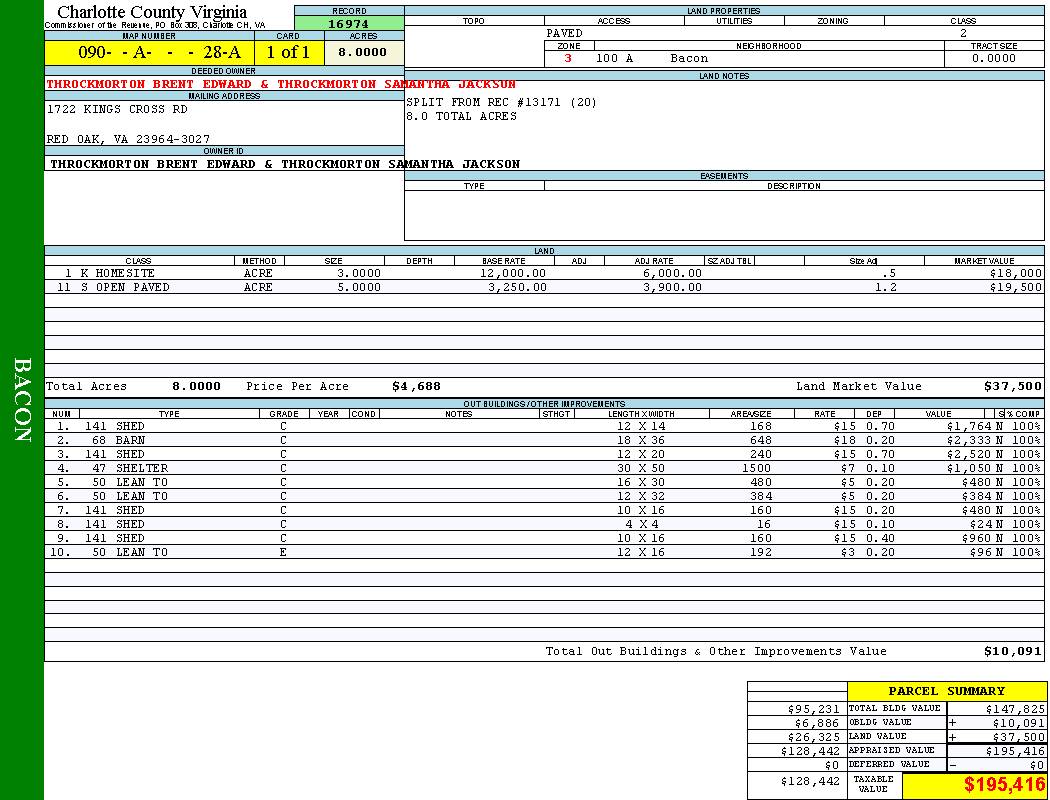Click the Land Market Value total $37,500

coord(1012,386)
